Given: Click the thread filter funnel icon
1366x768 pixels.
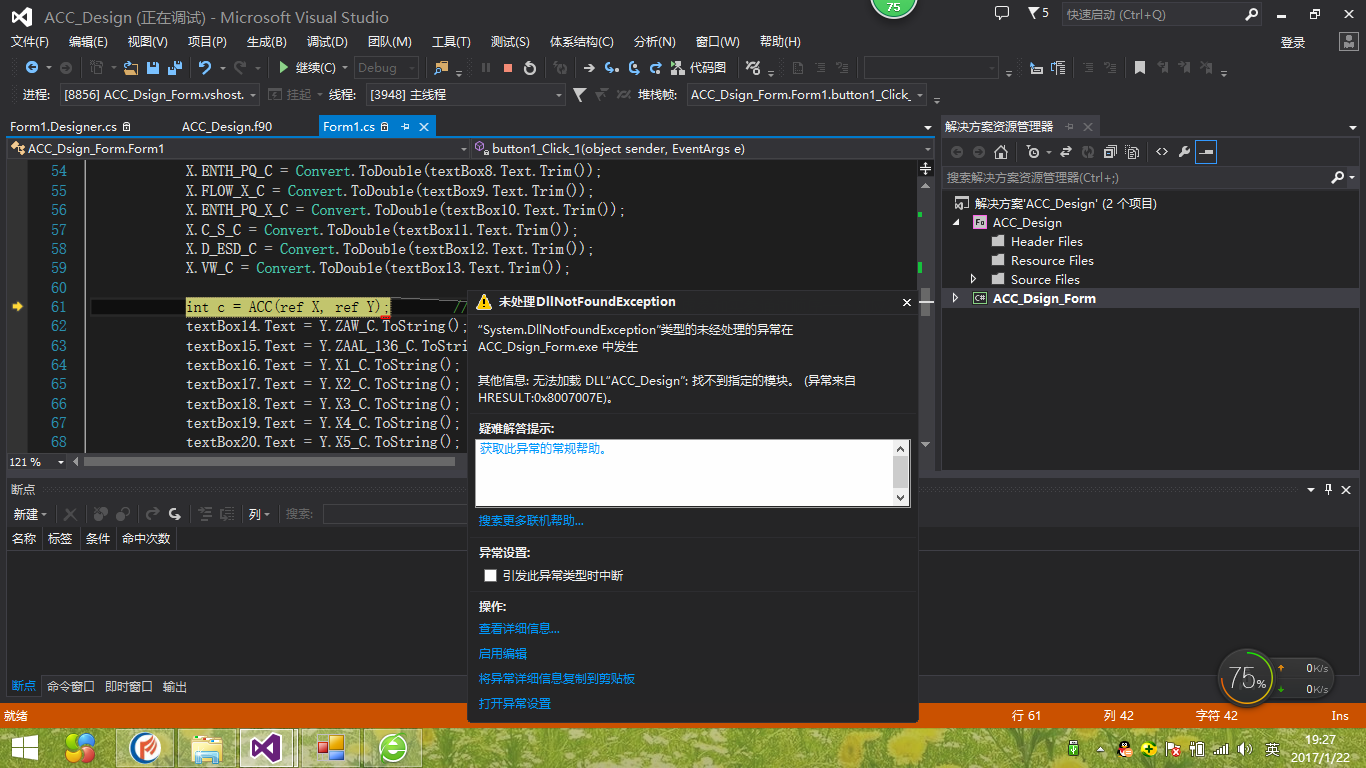Looking at the screenshot, I should (579, 95).
